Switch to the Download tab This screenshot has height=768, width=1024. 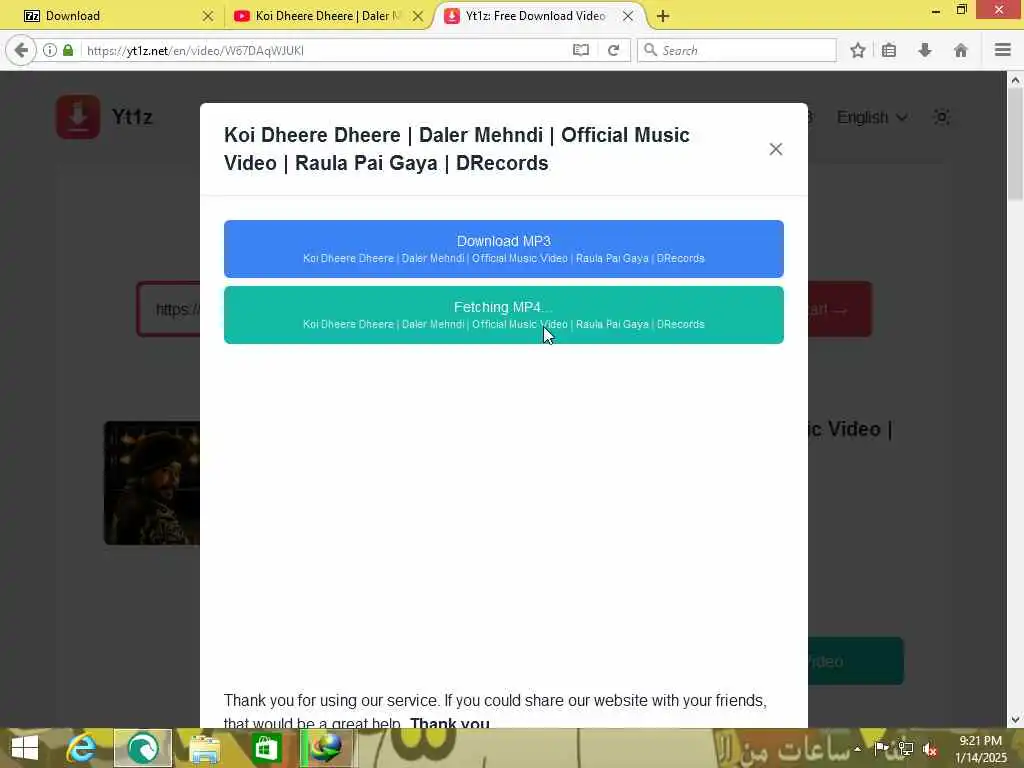point(111,16)
